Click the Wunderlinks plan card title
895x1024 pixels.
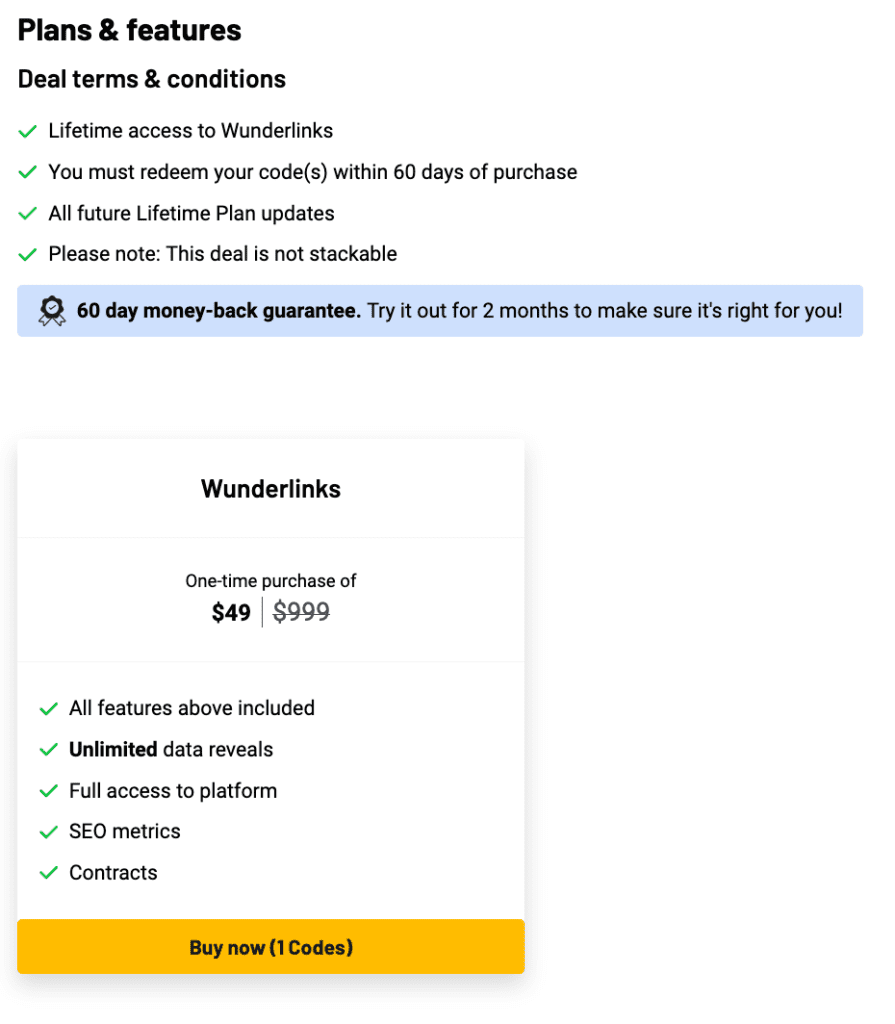click(271, 489)
